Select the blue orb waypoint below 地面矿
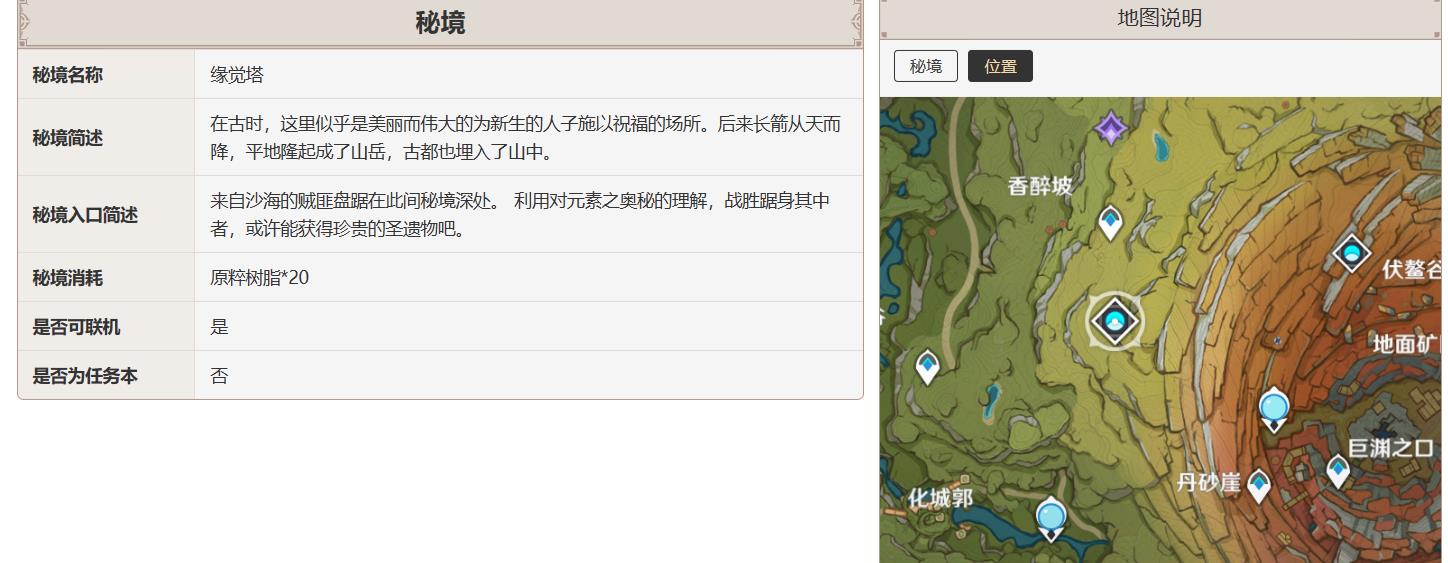1448x563 pixels. pos(1273,410)
